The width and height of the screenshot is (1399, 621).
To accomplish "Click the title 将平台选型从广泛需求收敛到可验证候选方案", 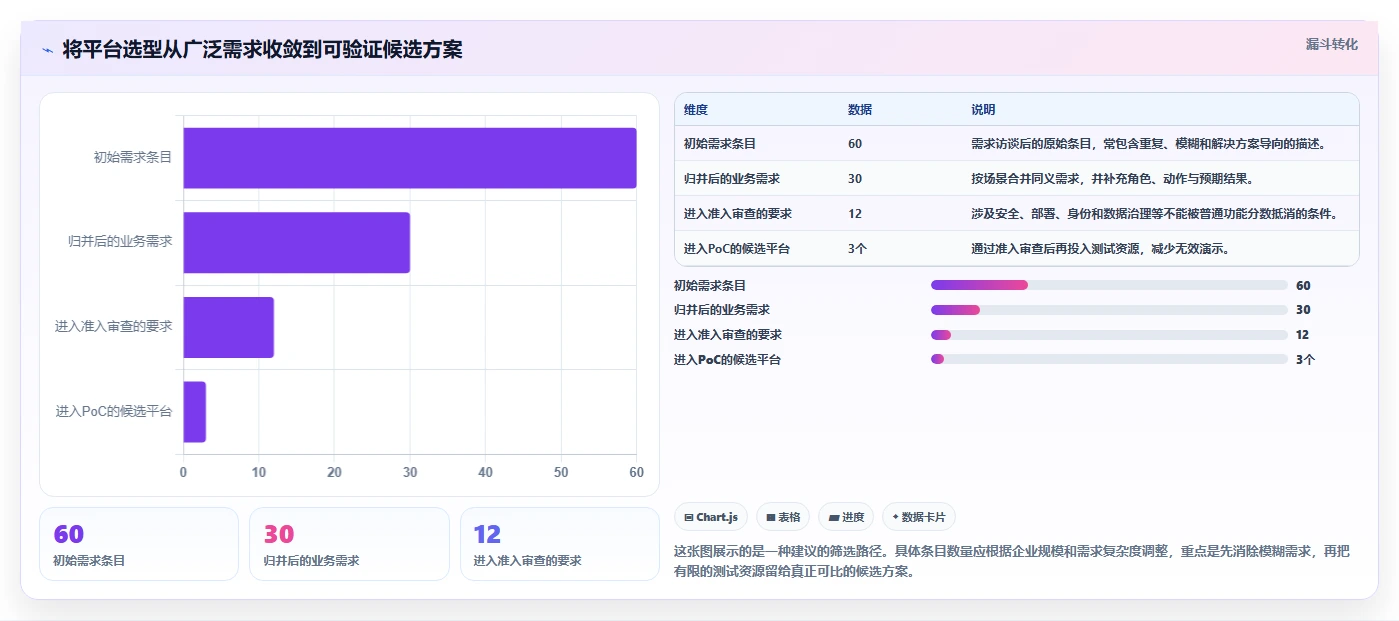I will (x=262, y=49).
